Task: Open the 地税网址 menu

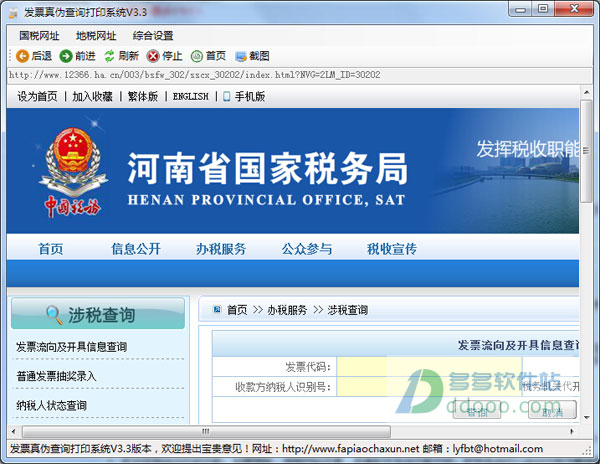Action: click(x=96, y=36)
